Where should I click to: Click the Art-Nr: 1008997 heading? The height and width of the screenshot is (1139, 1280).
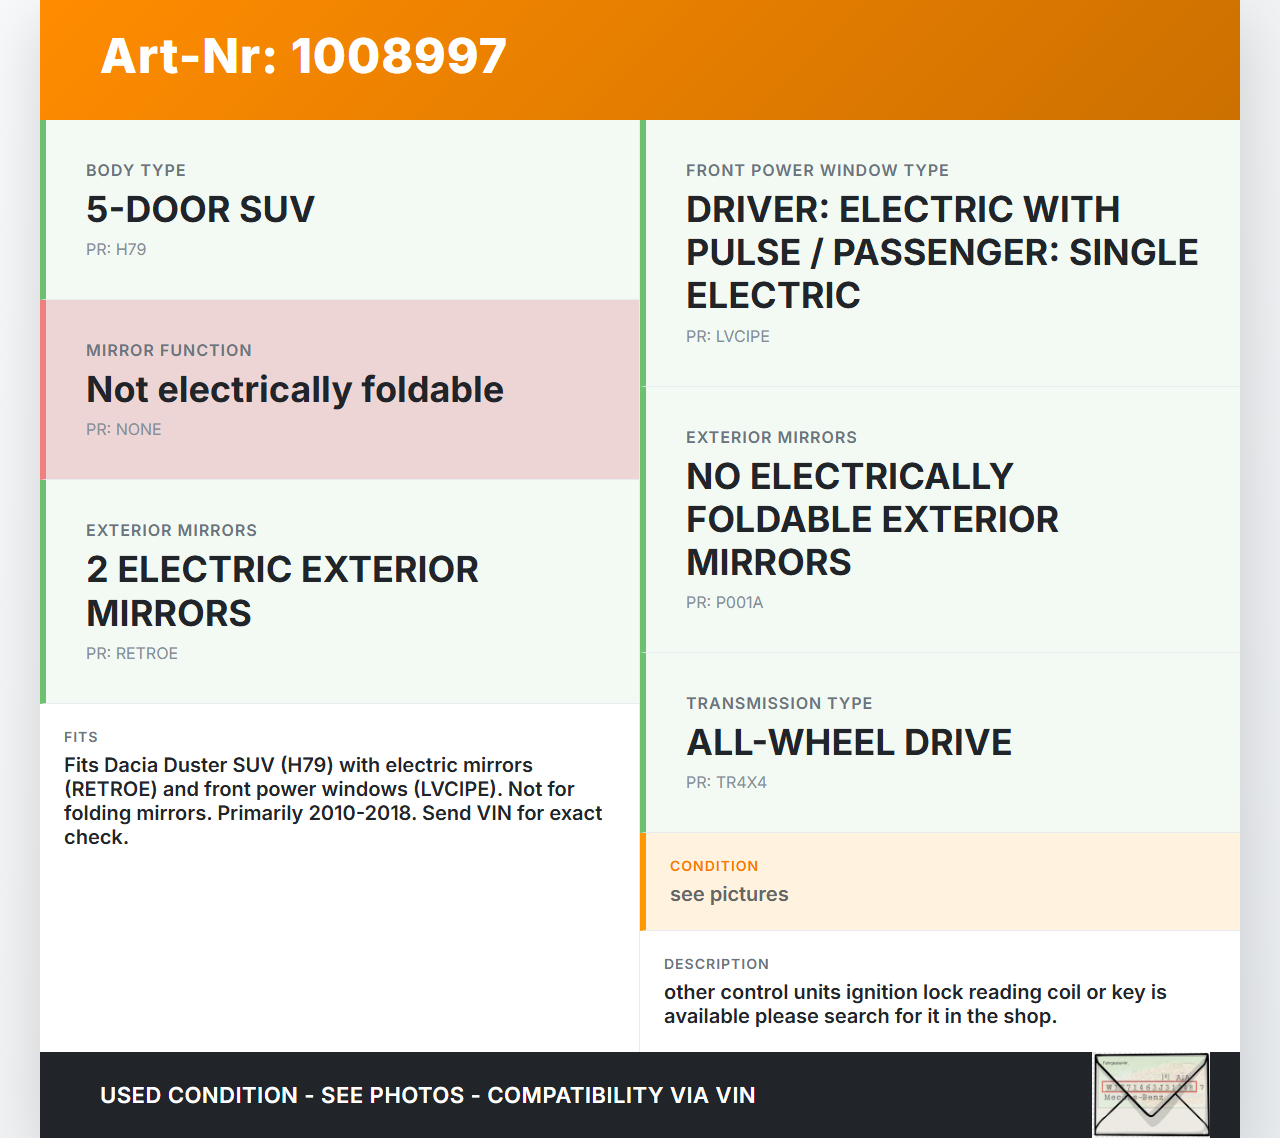[303, 56]
